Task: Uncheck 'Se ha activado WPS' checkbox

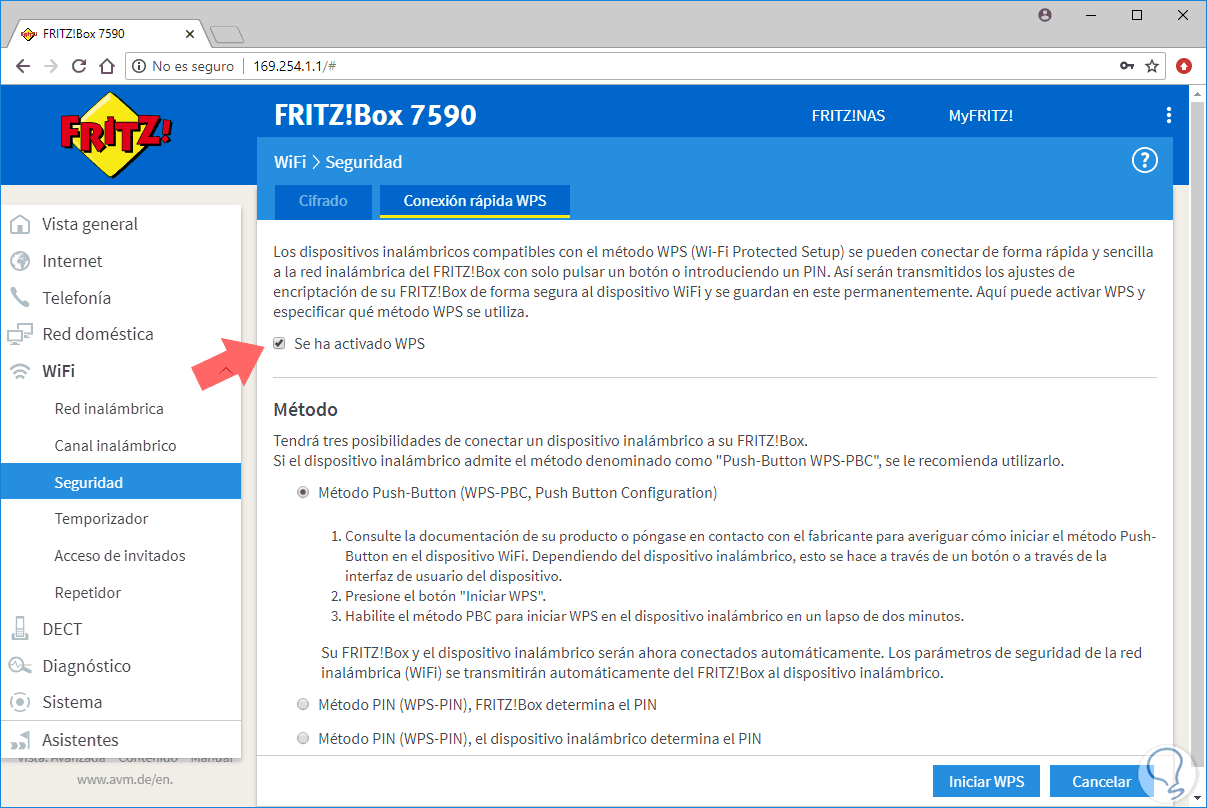Action: [279, 344]
